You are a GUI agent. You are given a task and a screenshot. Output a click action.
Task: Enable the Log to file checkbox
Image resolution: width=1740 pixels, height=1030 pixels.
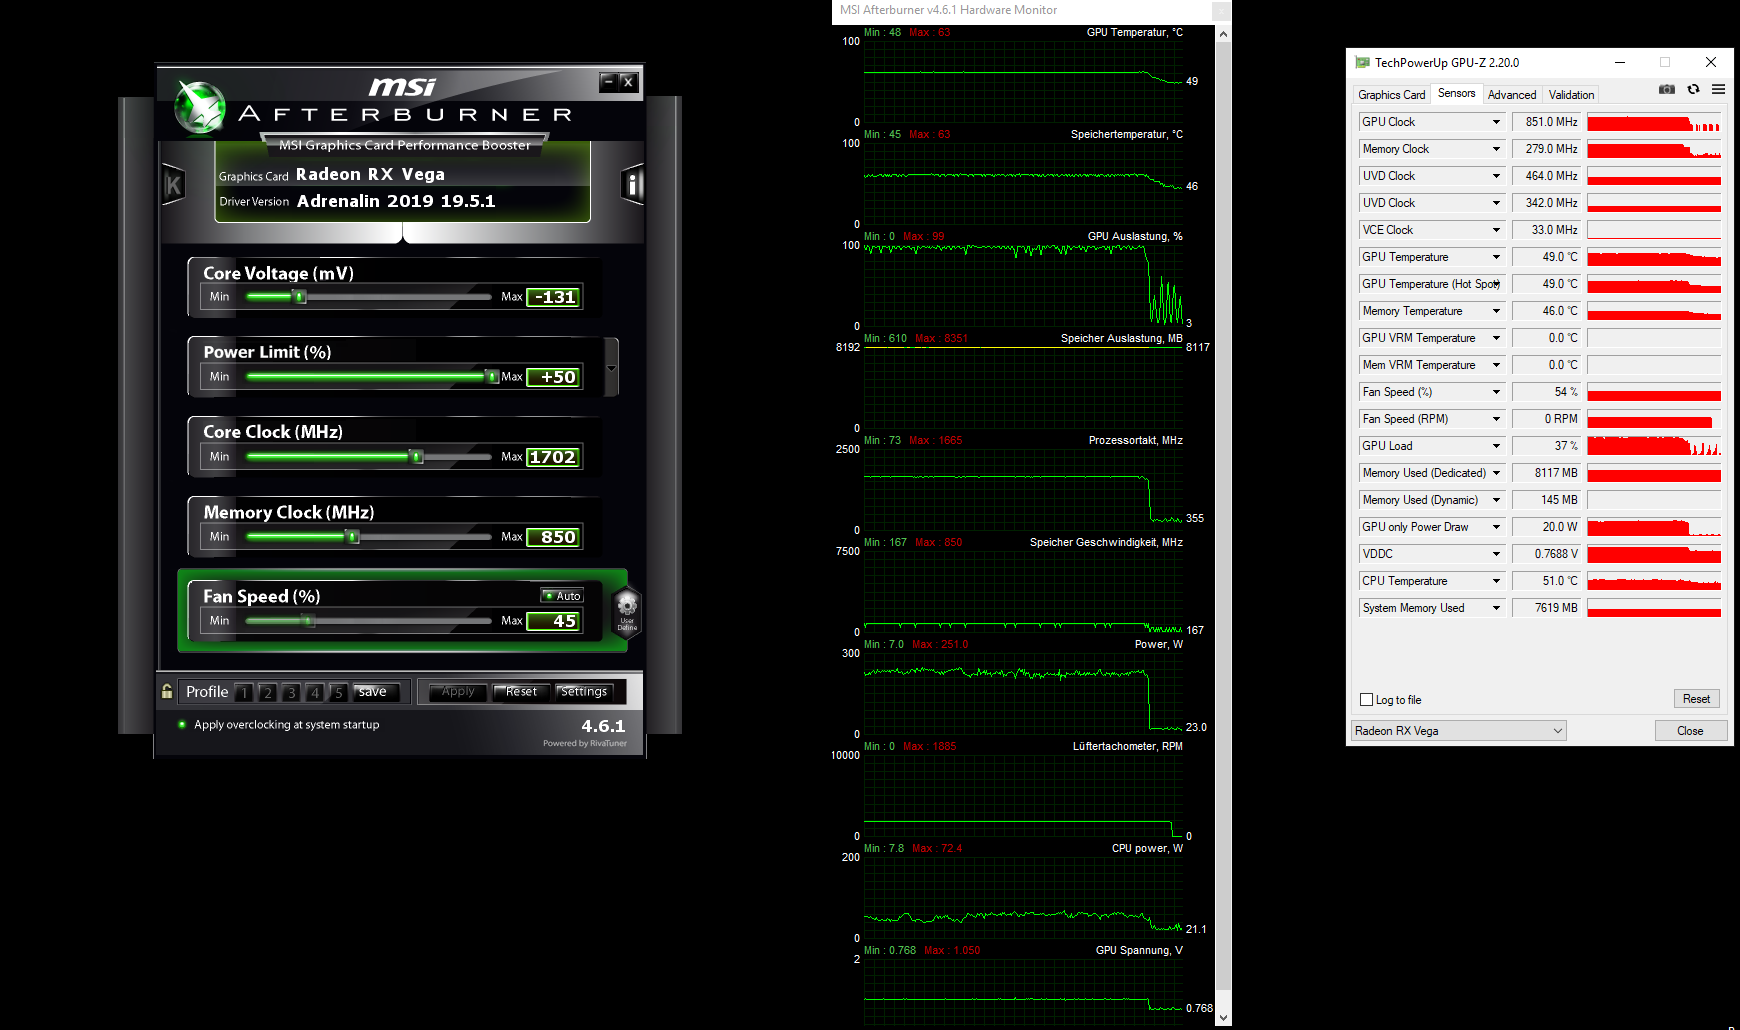1366,700
